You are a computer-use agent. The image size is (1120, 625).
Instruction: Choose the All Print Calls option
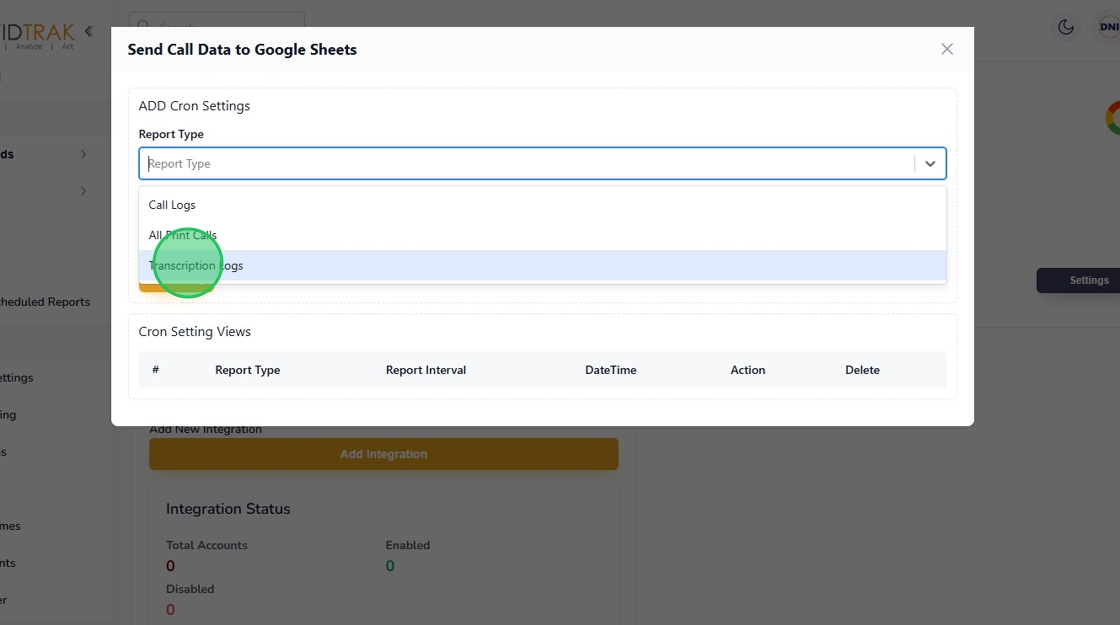183,235
